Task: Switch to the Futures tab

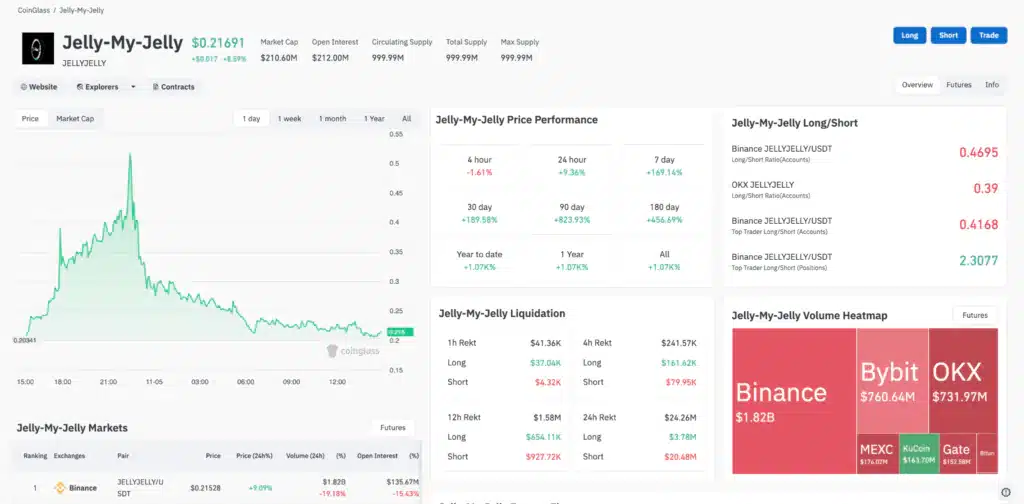Action: [x=958, y=85]
